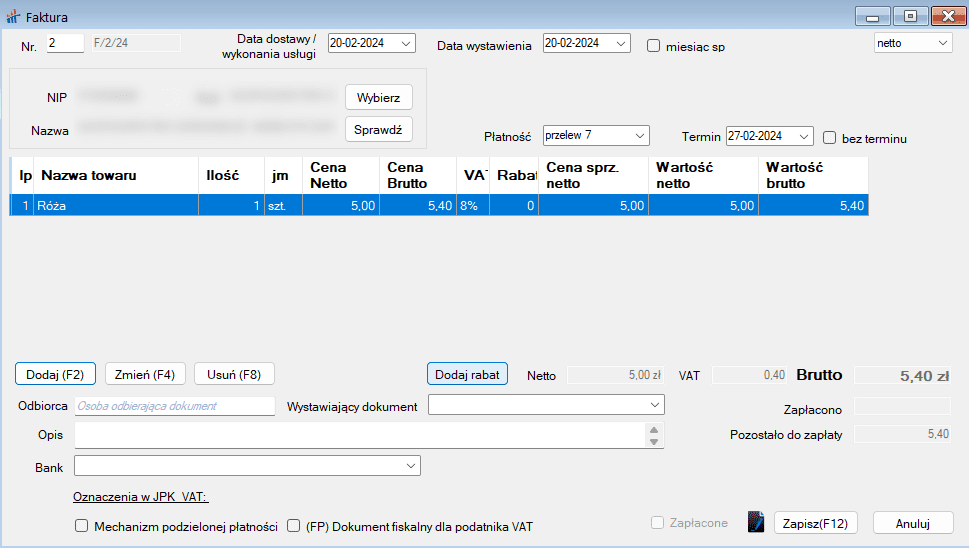Click the document icon beside the Zapisz button
The width and height of the screenshot is (969, 548).
point(756,523)
